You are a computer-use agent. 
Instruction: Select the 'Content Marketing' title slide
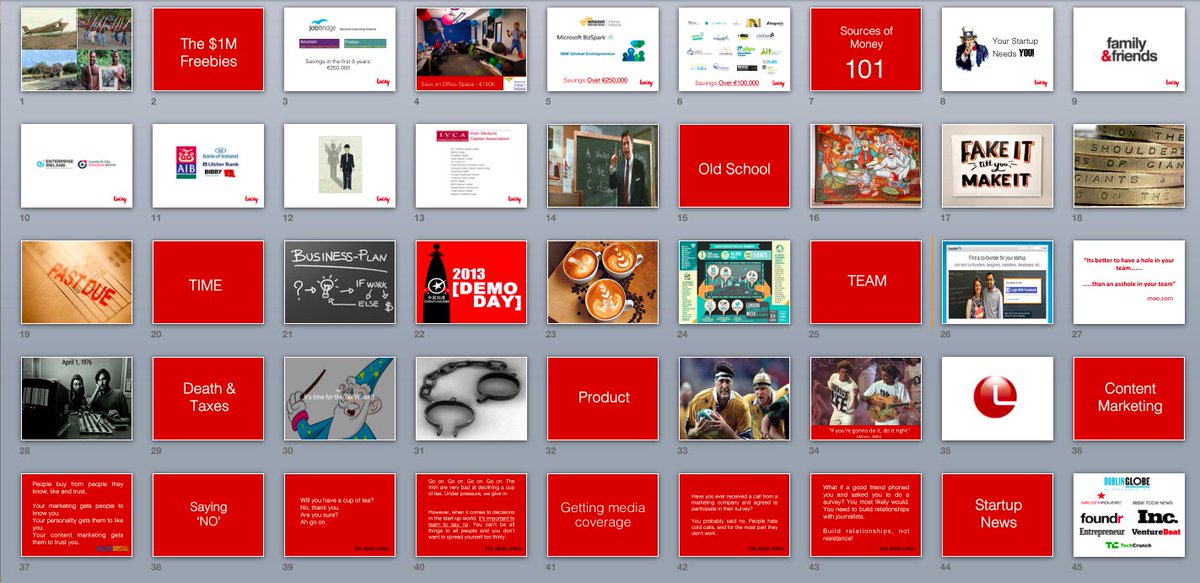(x=1129, y=398)
